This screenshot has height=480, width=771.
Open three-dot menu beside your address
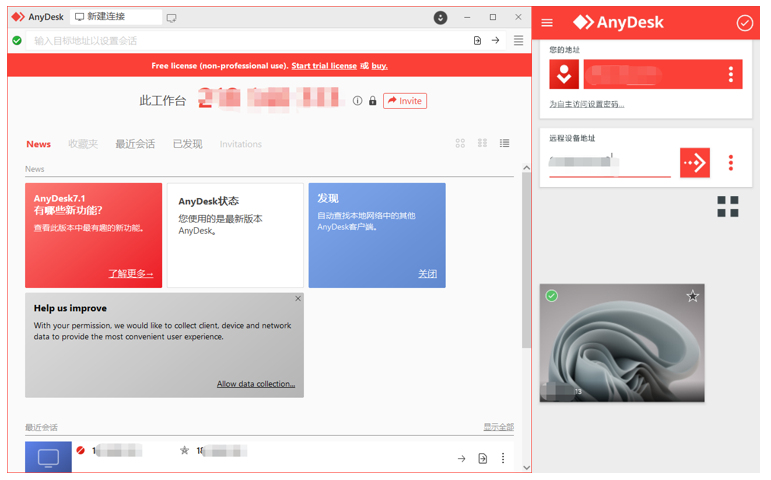point(731,74)
